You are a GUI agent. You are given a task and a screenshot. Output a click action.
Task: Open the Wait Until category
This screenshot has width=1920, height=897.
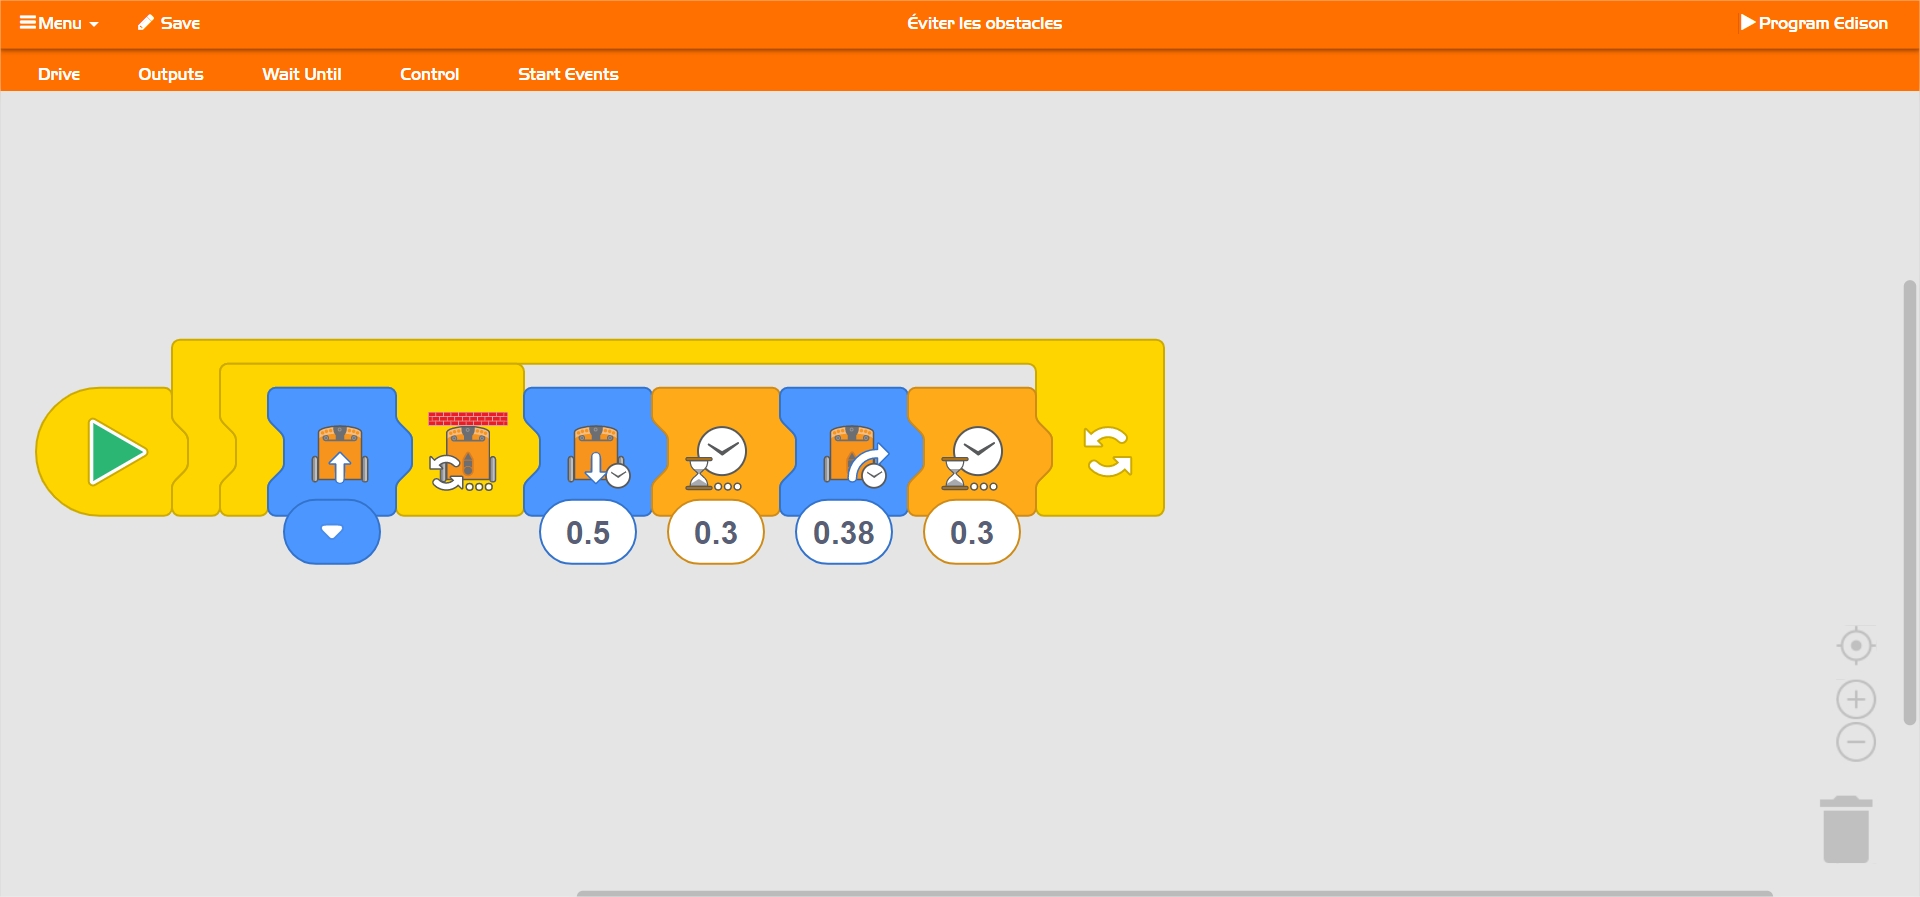301,74
